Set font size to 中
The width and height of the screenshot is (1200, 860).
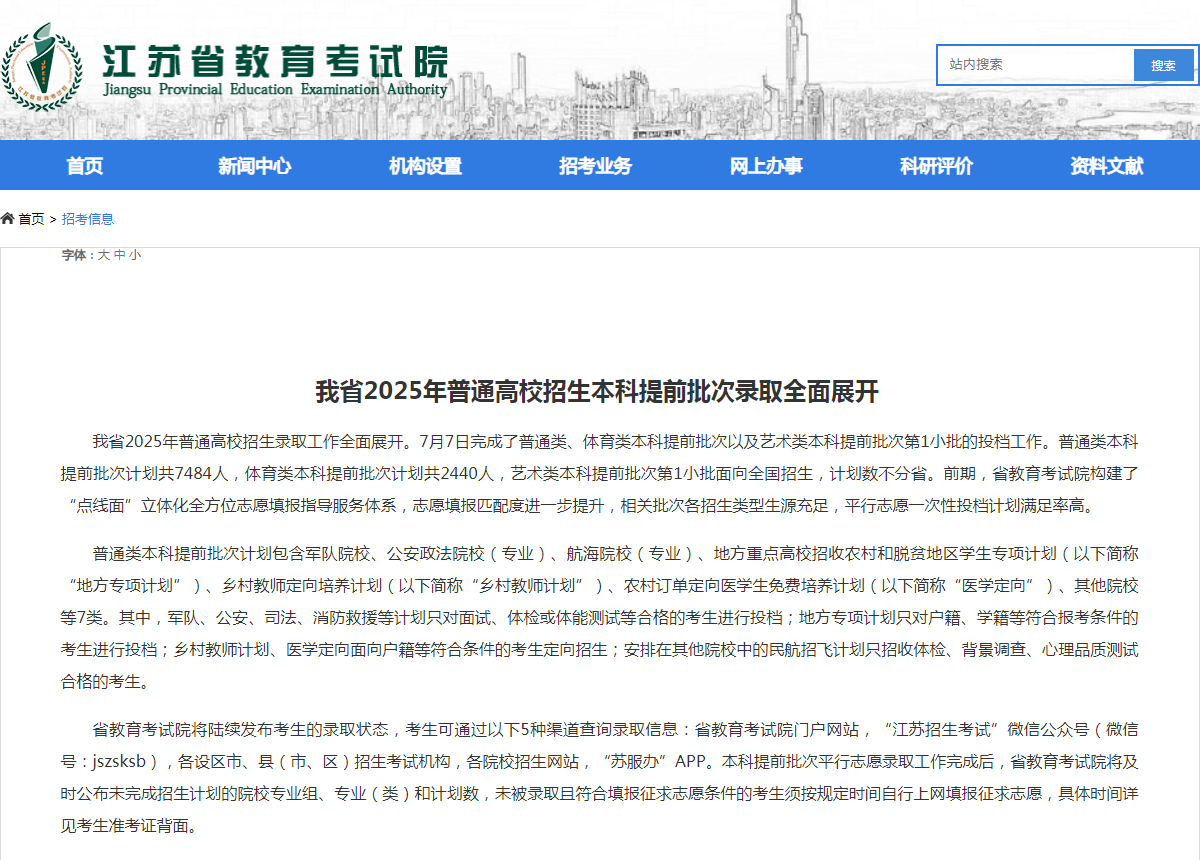pos(120,255)
